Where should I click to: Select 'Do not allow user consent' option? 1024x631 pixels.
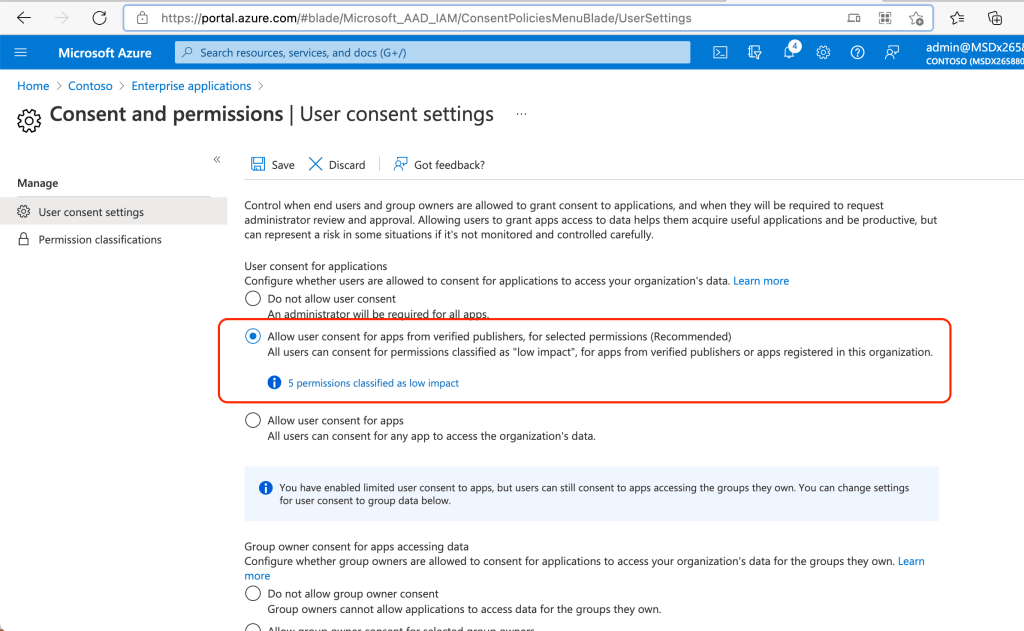pyautogui.click(x=253, y=299)
